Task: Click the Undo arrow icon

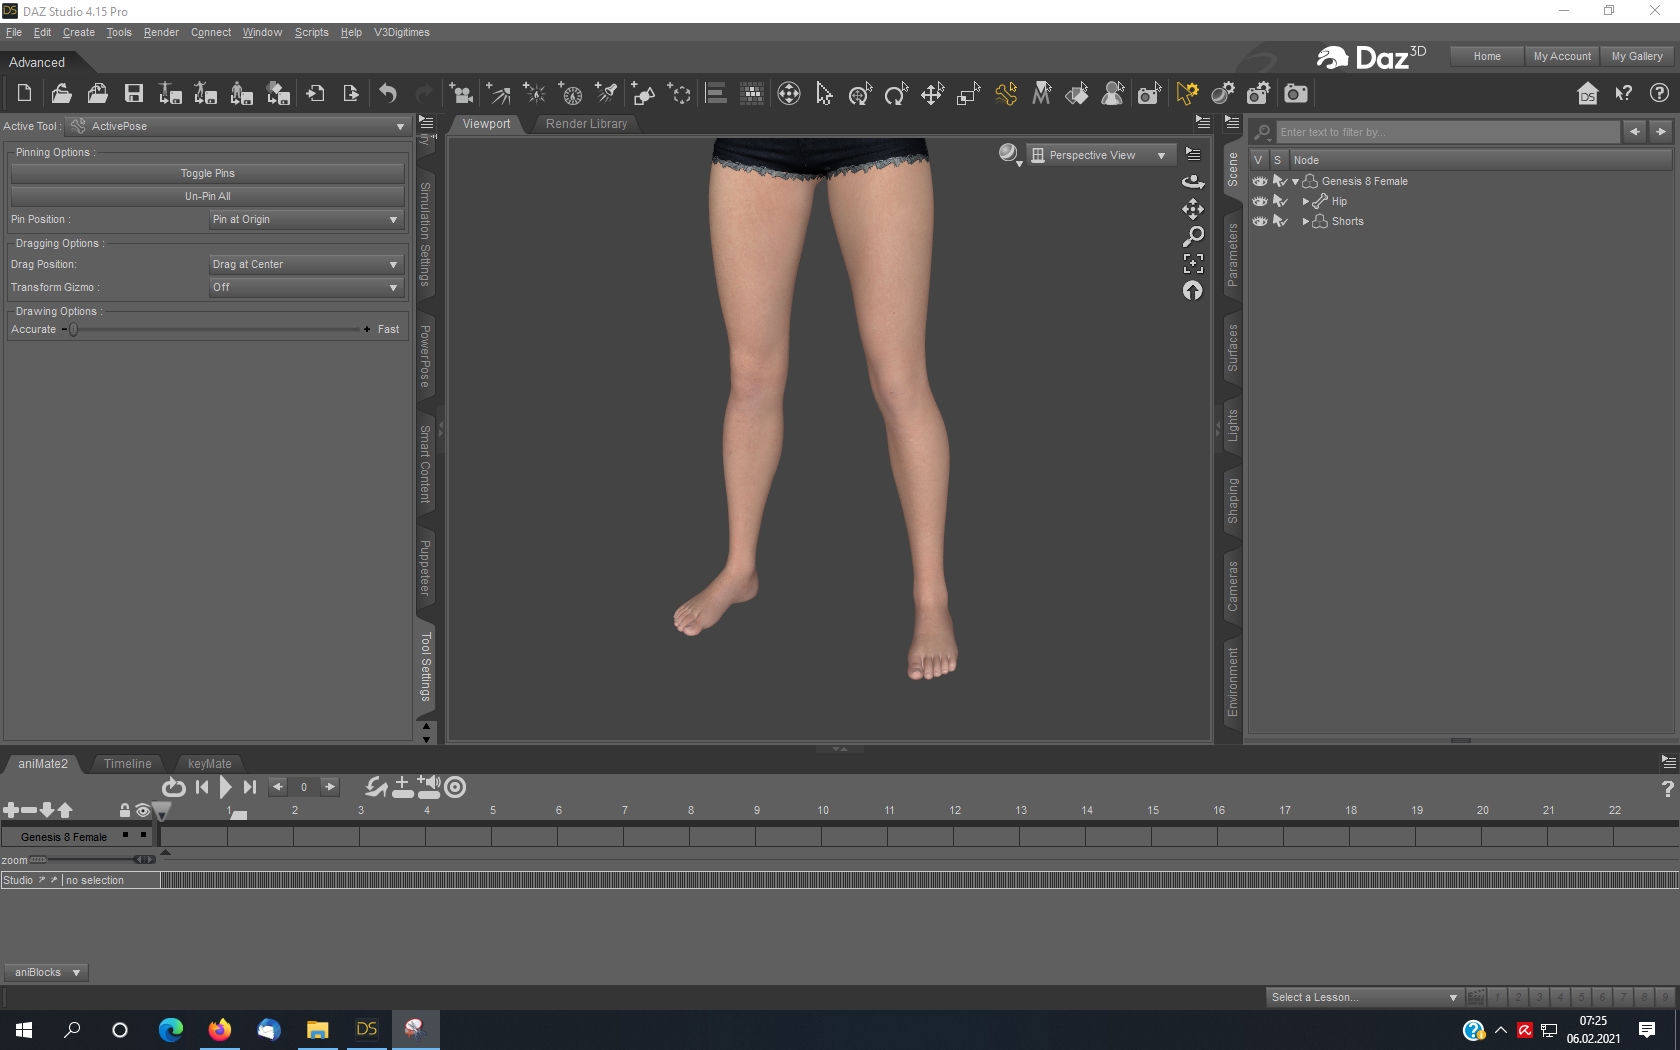Action: 388,94
